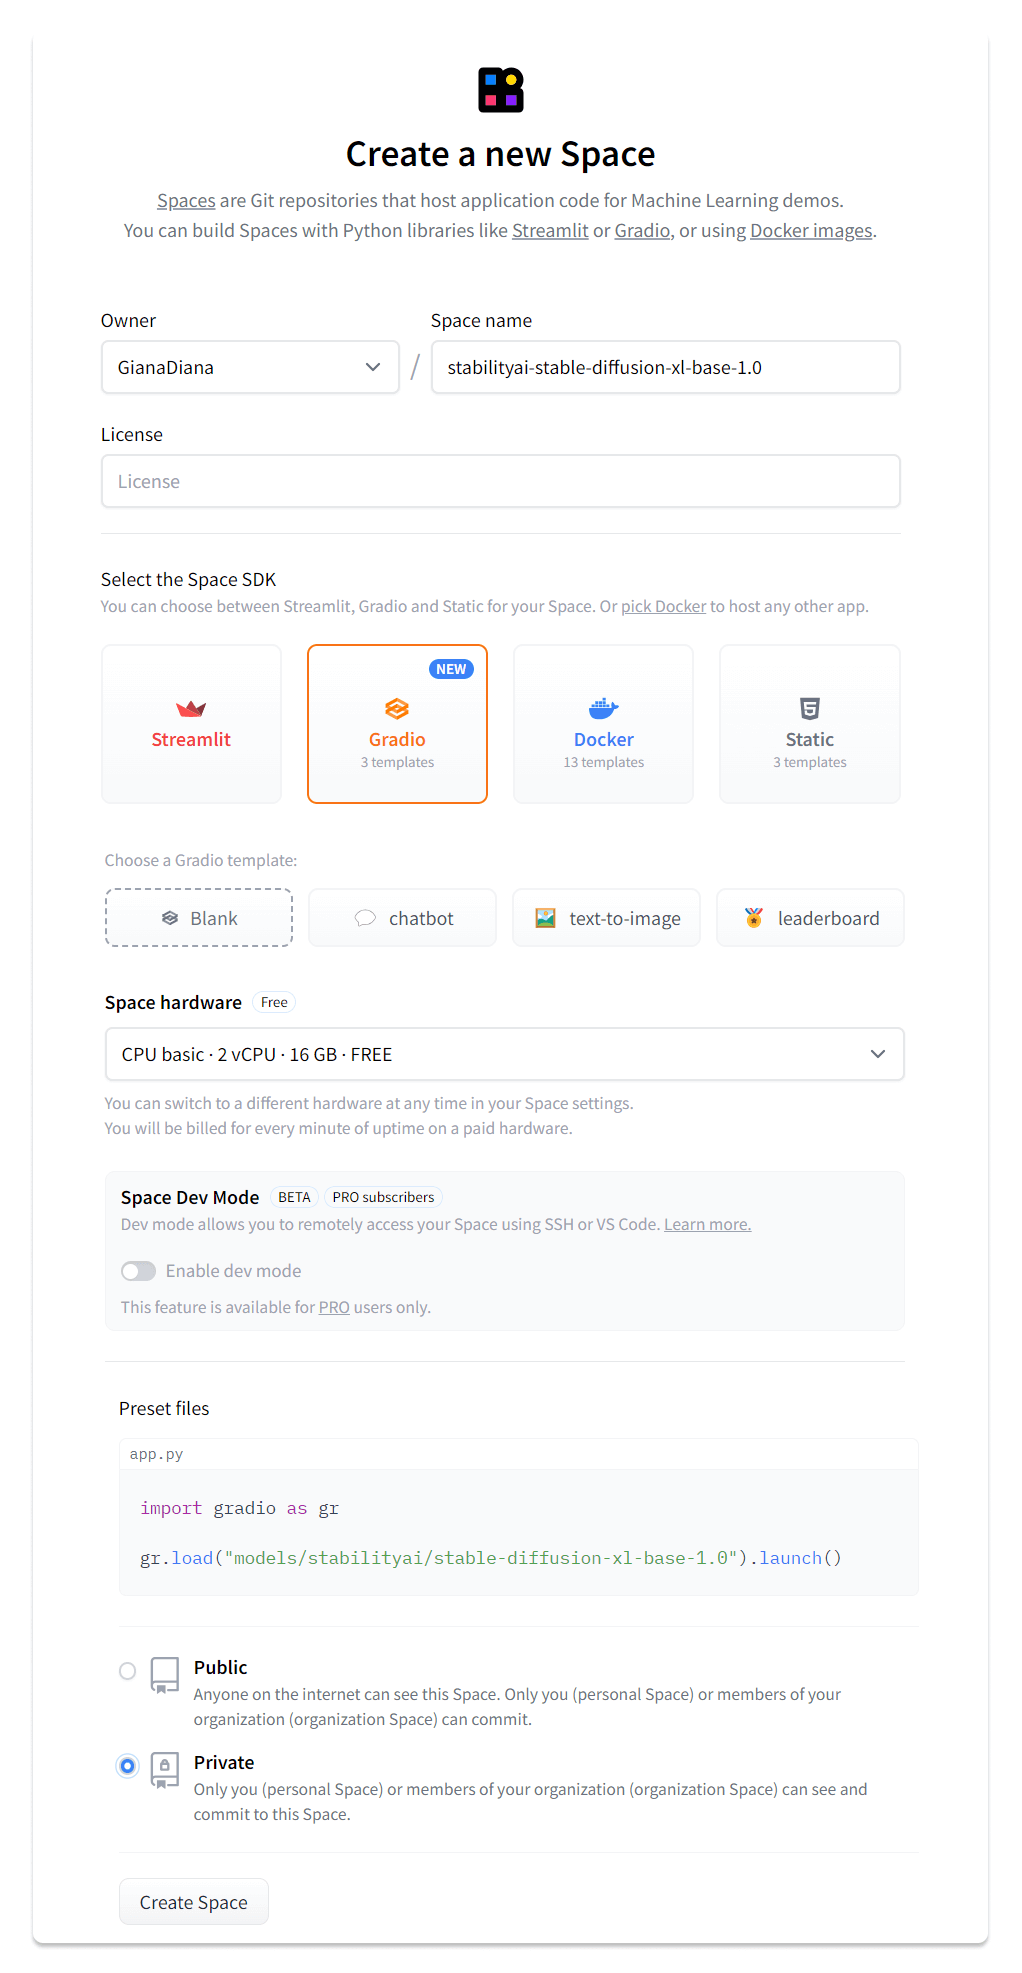The height and width of the screenshot is (1973, 1022).
Task: Click the text-to-image picture icon
Action: coord(545,918)
